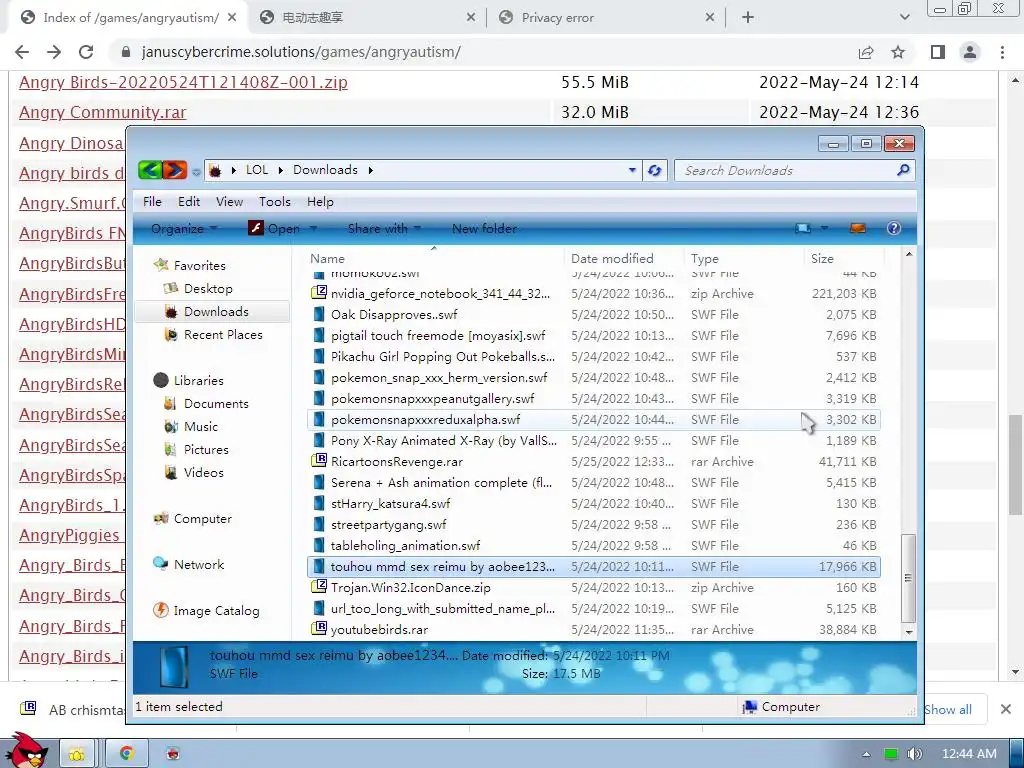
Task: Select Network in the sidebar
Action: click(x=199, y=564)
